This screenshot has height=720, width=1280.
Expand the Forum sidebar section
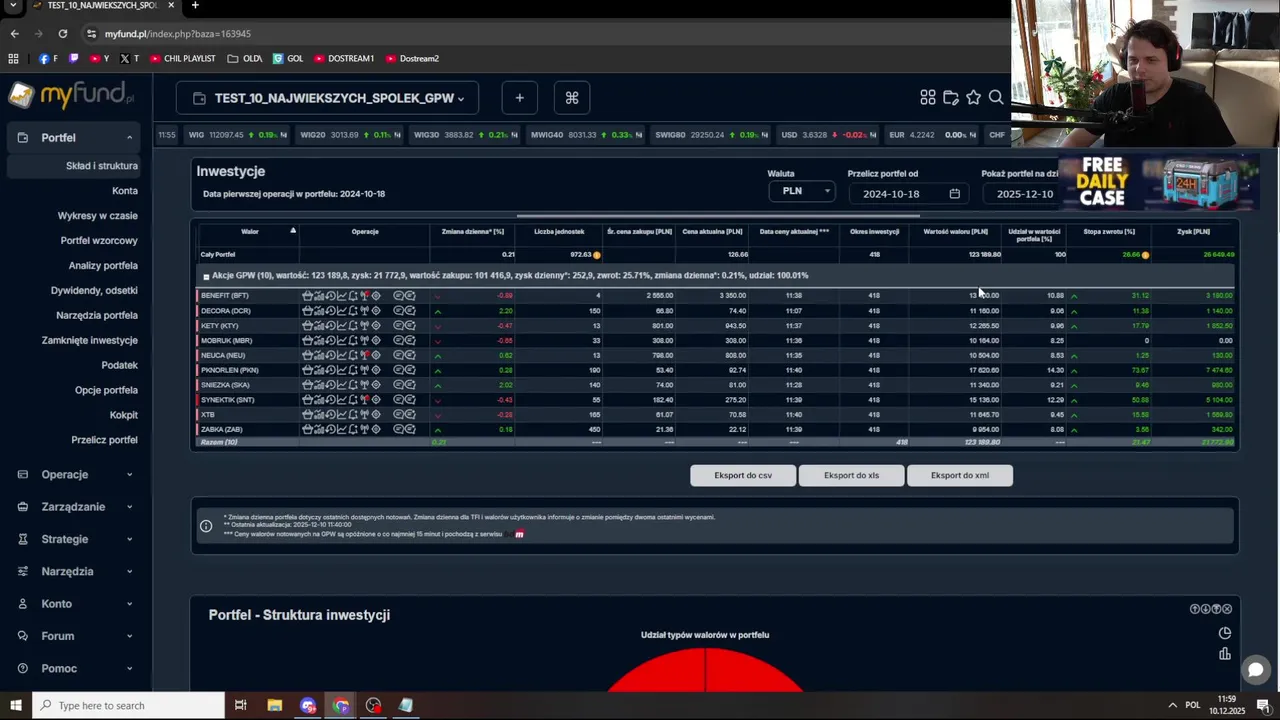76,636
